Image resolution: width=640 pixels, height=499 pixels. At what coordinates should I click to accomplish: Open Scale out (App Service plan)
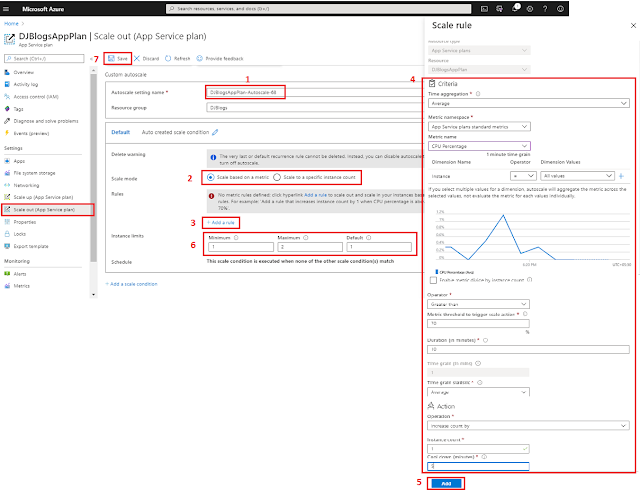[x=44, y=209]
